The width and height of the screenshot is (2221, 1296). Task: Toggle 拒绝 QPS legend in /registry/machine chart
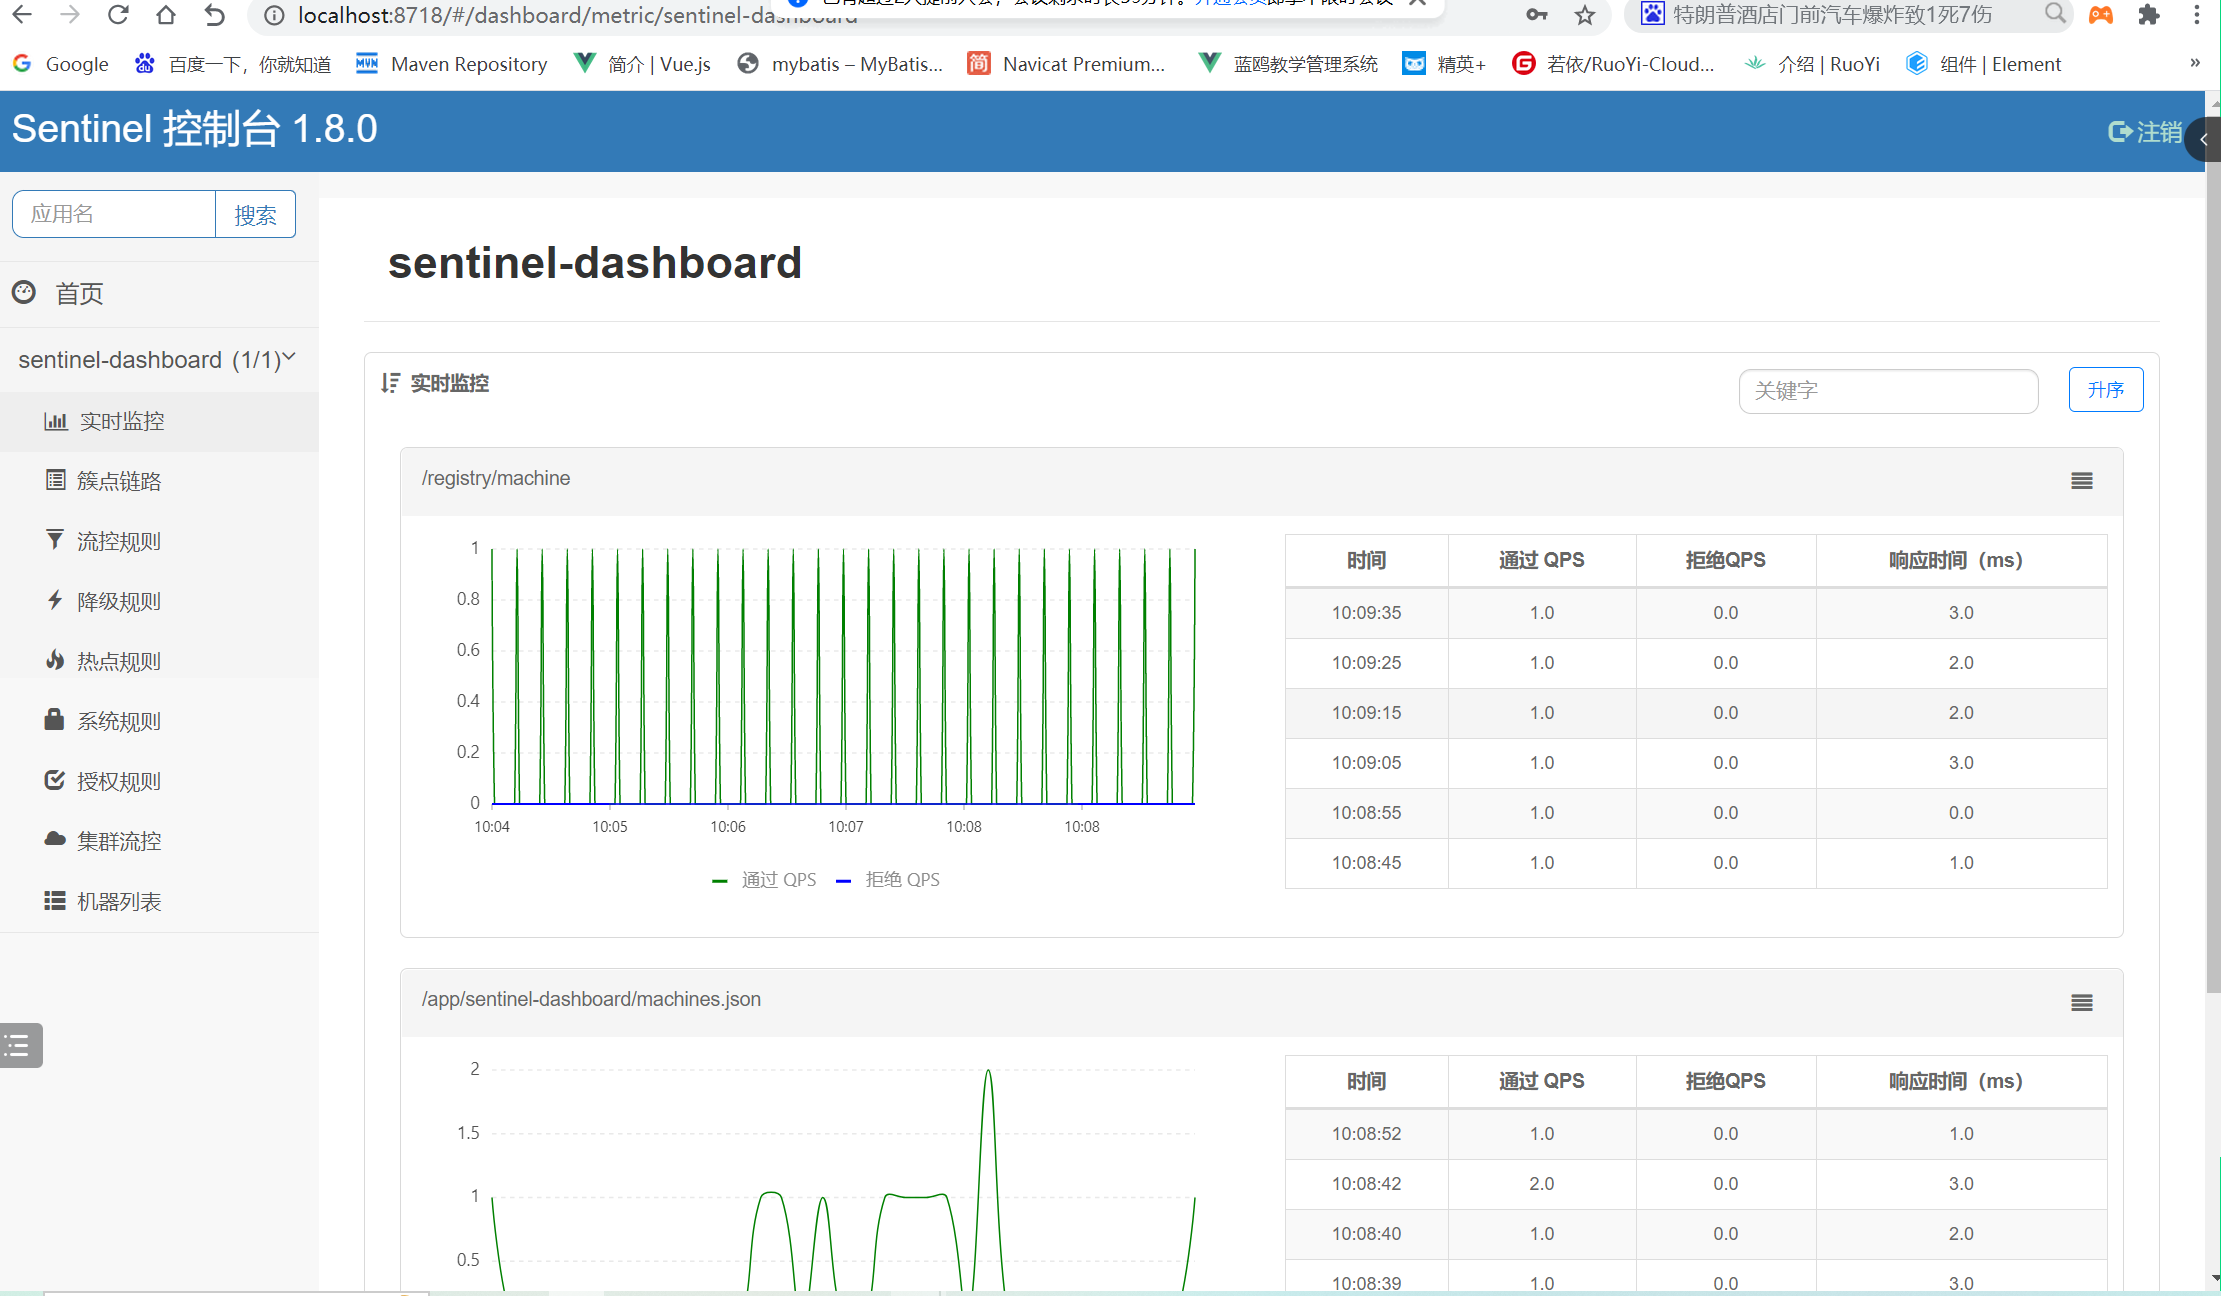point(888,880)
